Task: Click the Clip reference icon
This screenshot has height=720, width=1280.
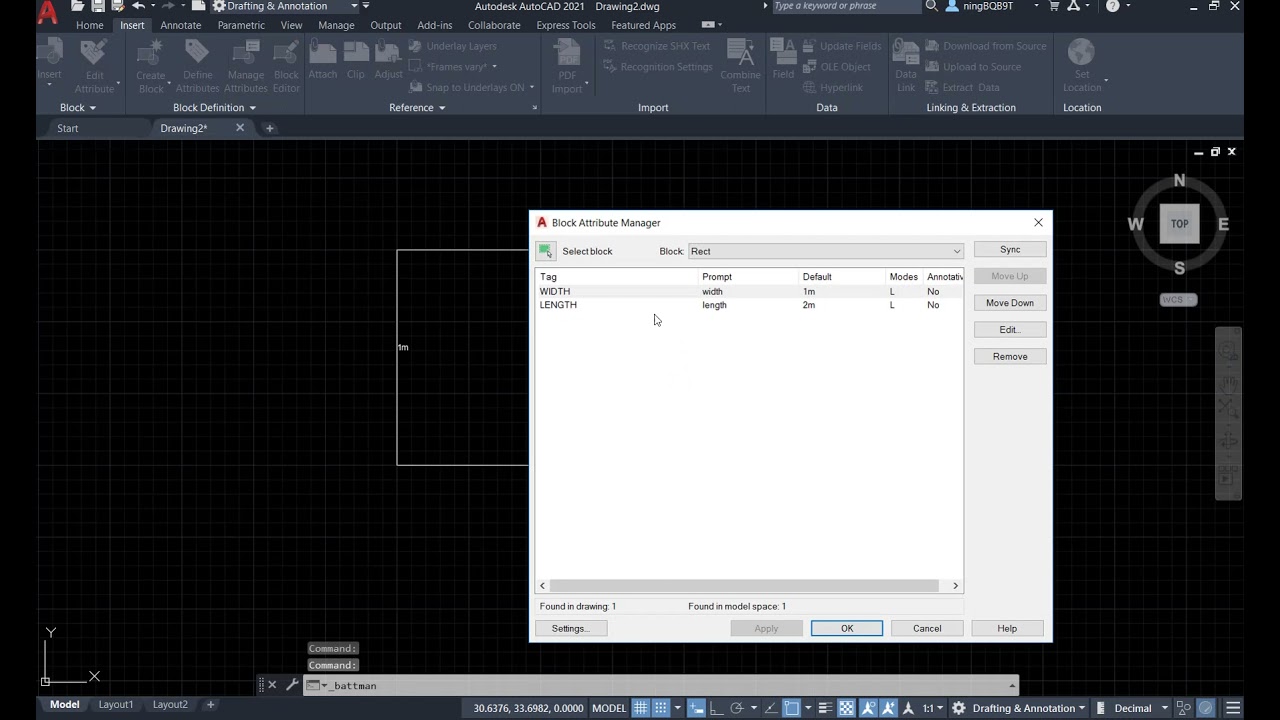Action: tap(355, 60)
